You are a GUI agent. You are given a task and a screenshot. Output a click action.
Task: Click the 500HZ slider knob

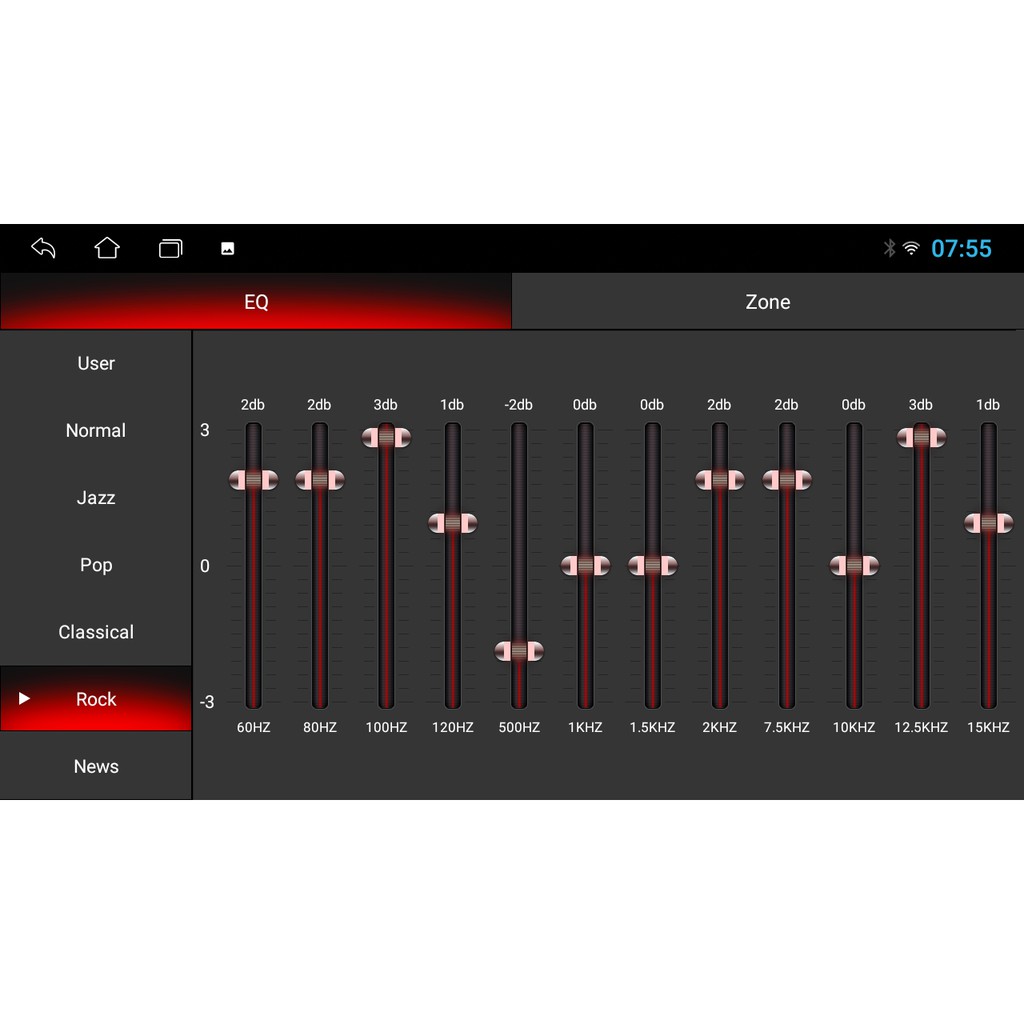coord(519,651)
